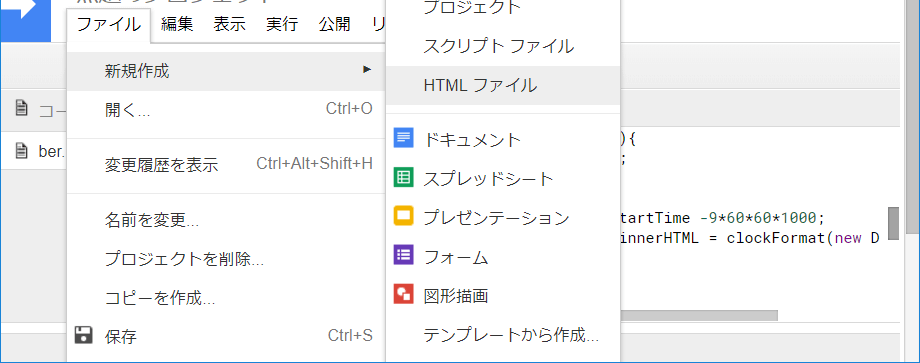
Task: Click code line with clockFormat(new D
Action: point(749,238)
